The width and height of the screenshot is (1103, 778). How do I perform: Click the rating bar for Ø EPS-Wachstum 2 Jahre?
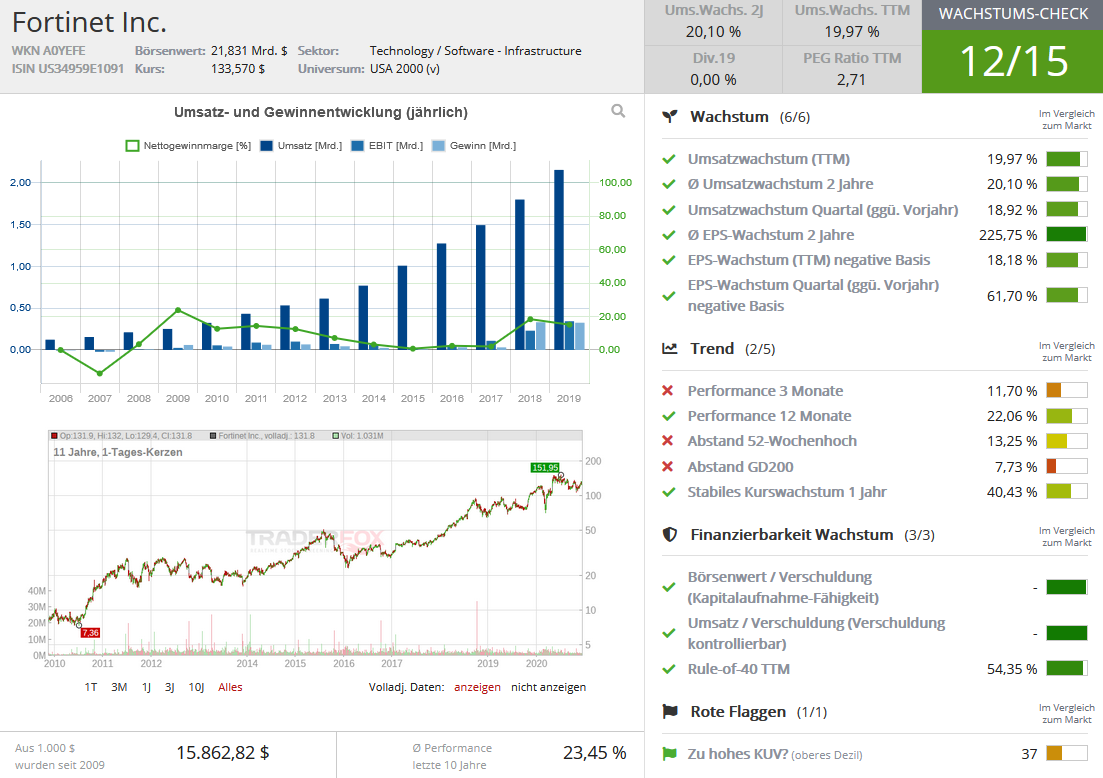(1066, 235)
